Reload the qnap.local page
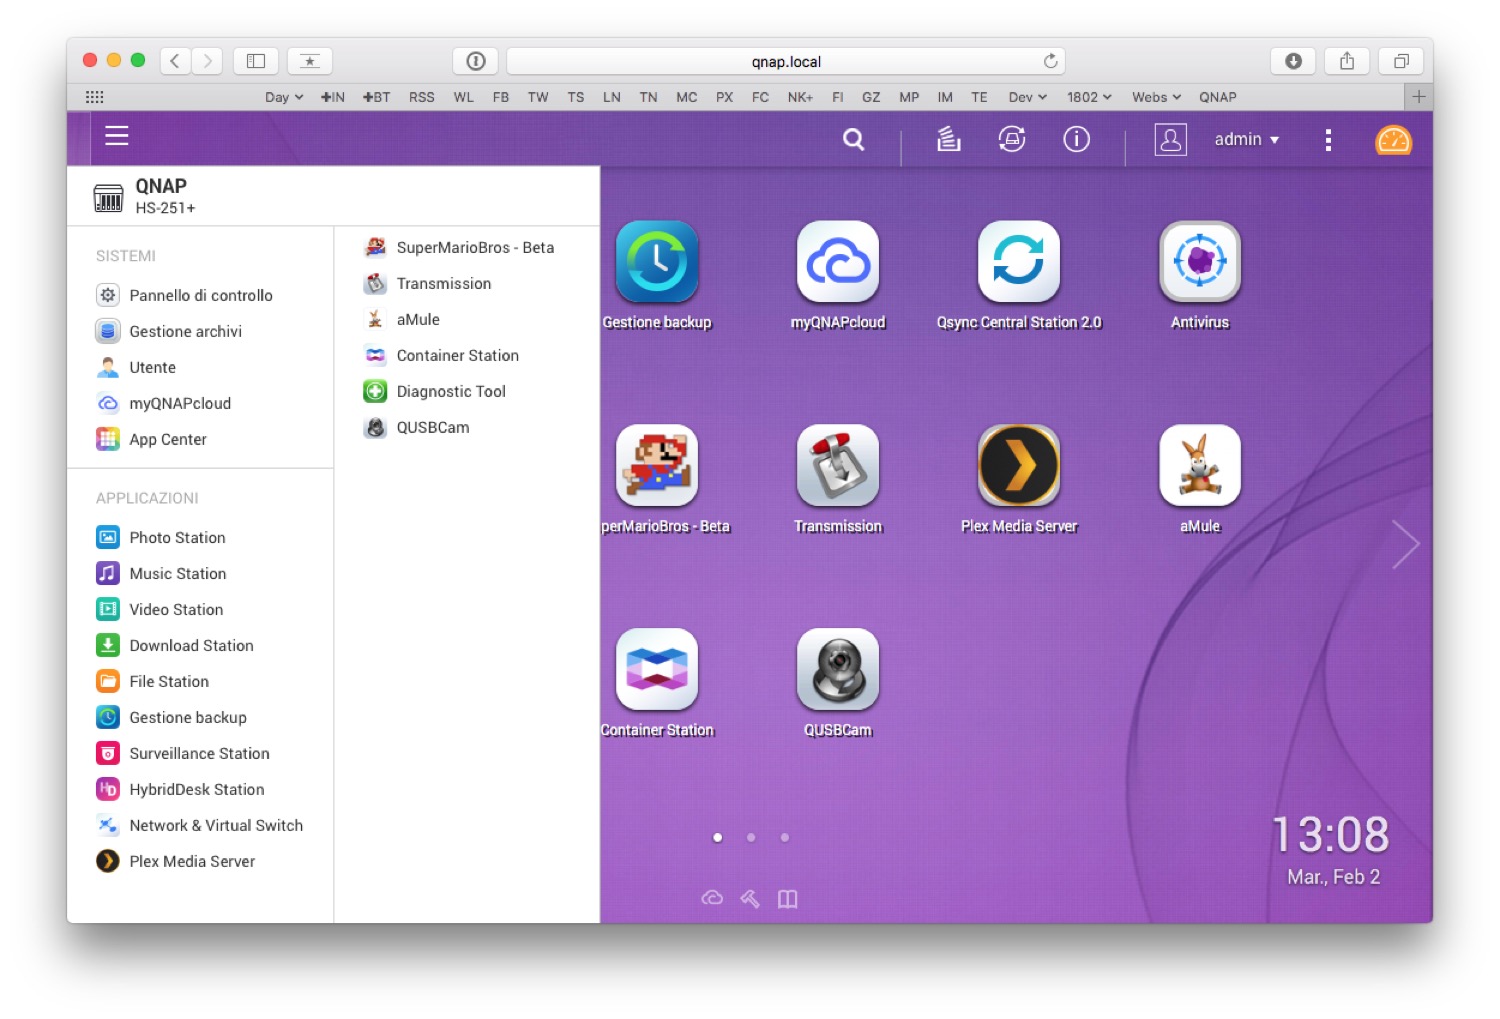Viewport: 1500px width, 1019px height. point(1050,61)
